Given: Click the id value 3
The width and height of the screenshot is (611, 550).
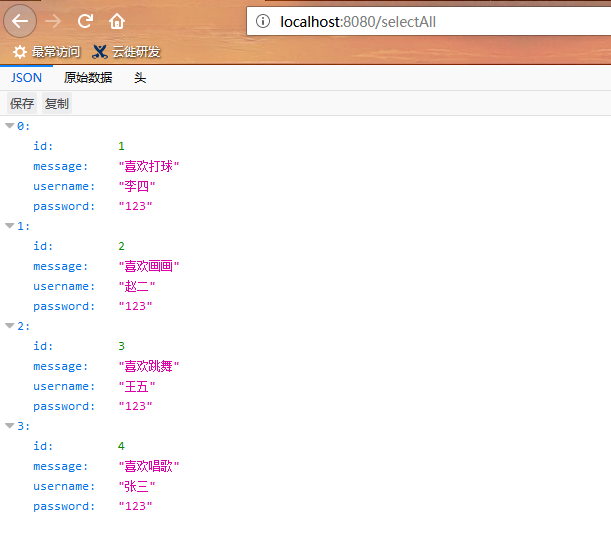Looking at the screenshot, I should [121, 346].
